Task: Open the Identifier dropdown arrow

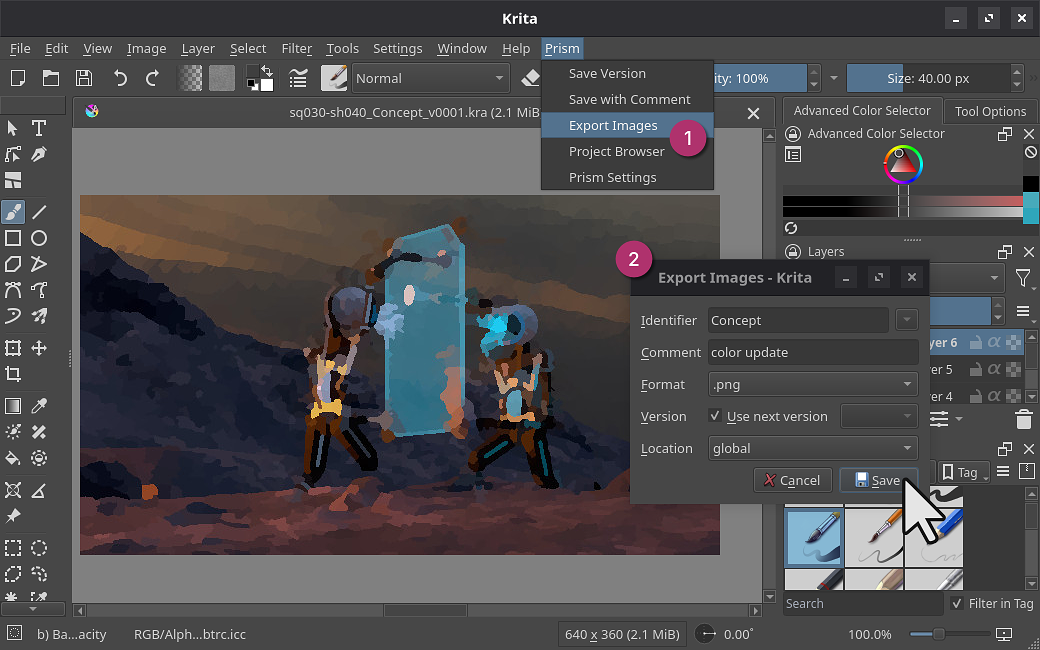Action: [x=906, y=320]
